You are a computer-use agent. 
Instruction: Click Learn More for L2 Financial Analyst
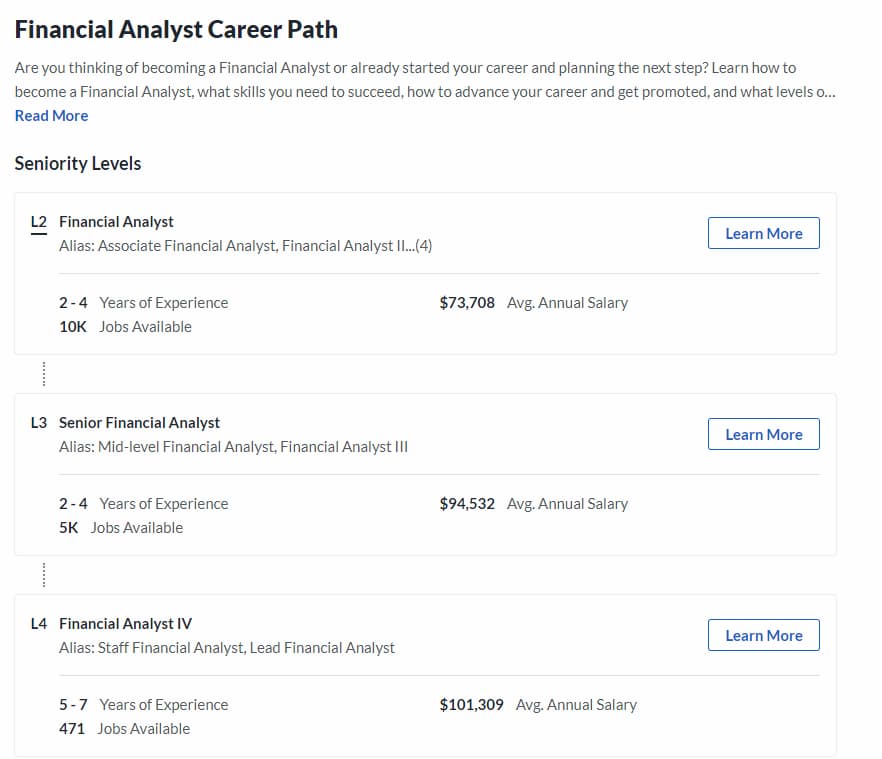pyautogui.click(x=763, y=233)
